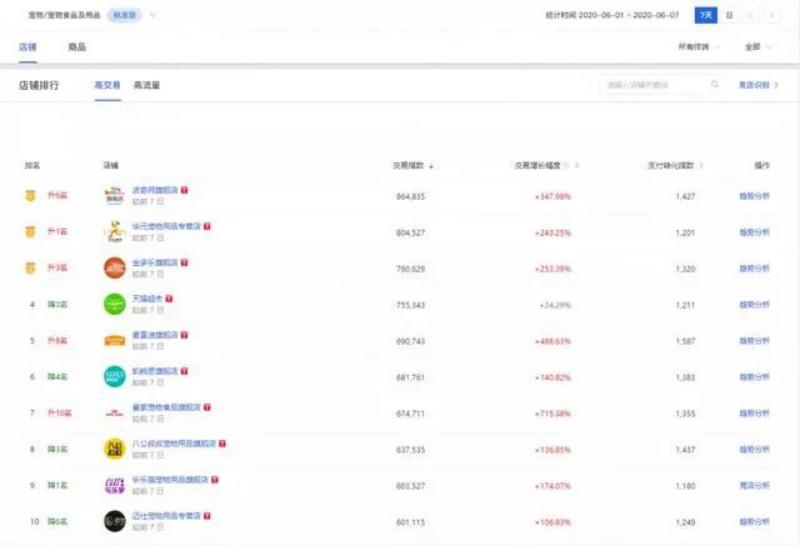The image size is (800, 547).
Task: Select the 日 day range button
Action: click(729, 15)
